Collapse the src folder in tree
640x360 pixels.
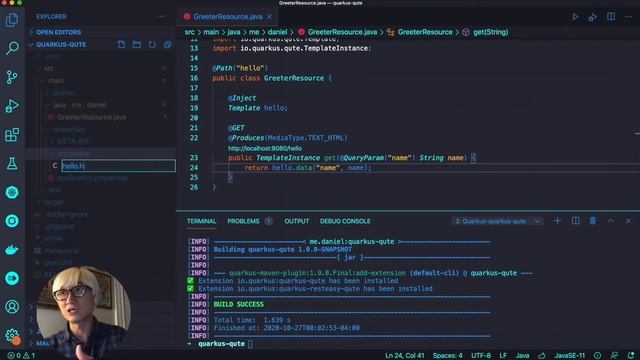click(49, 69)
